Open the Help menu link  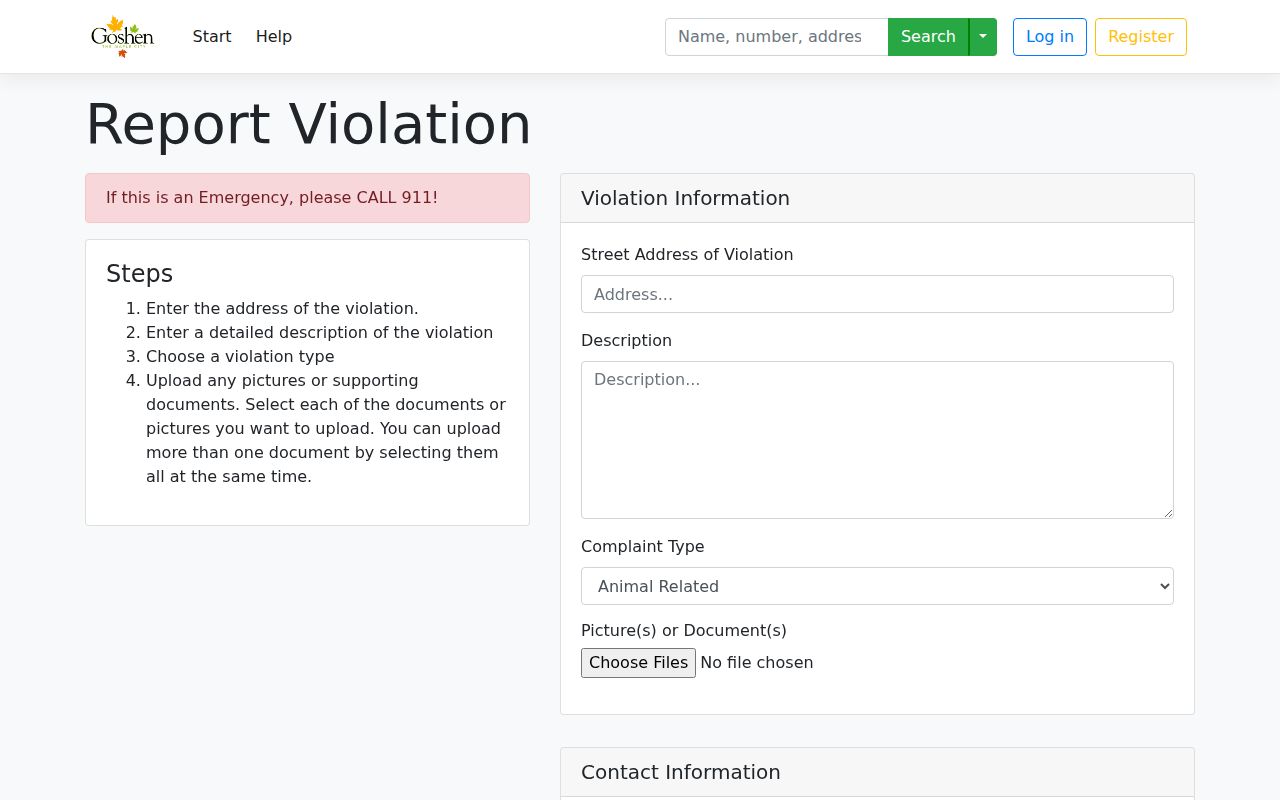click(274, 37)
